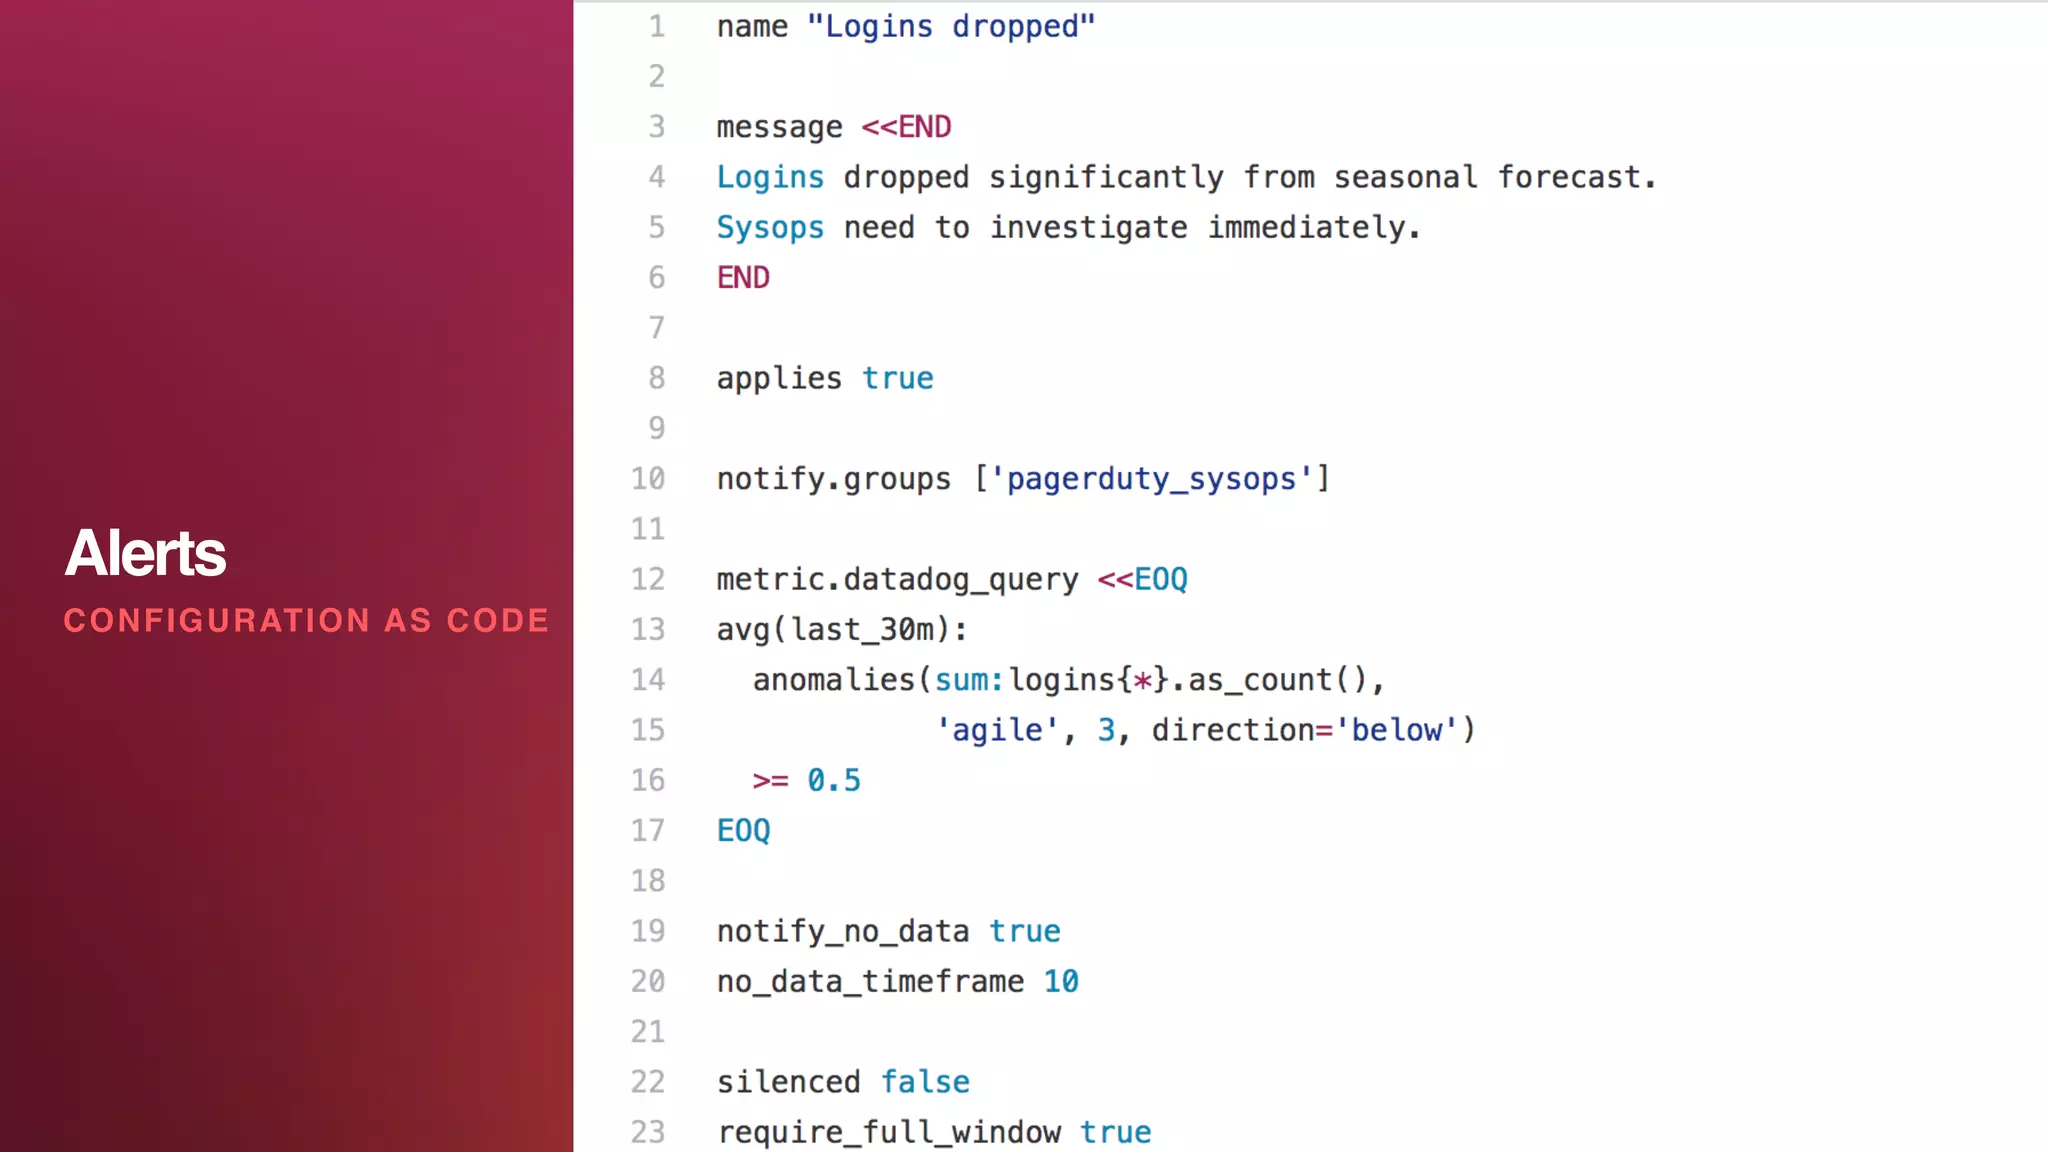Click line number 23 in the gutter

tap(647, 1132)
